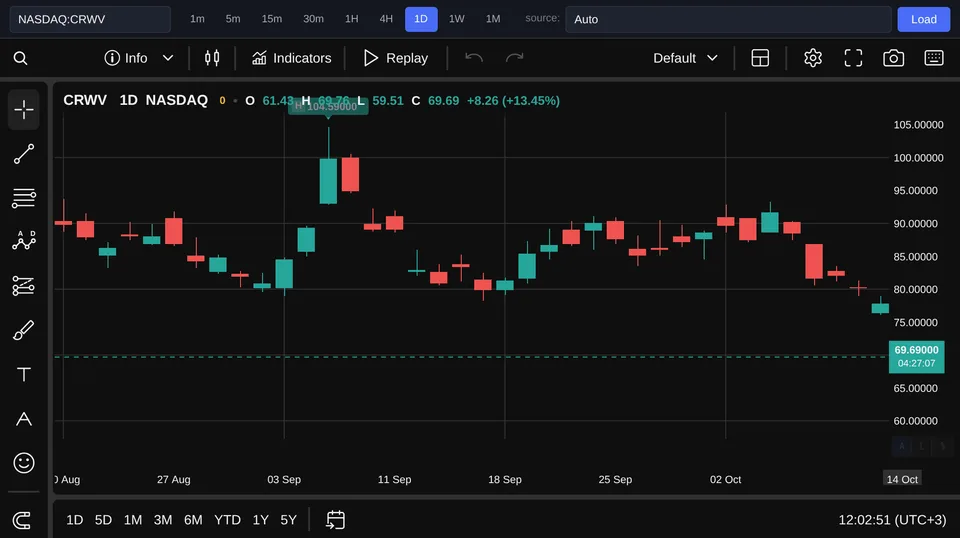Open the Indicators panel
Viewport: 960px width, 538px height.
tap(291, 58)
